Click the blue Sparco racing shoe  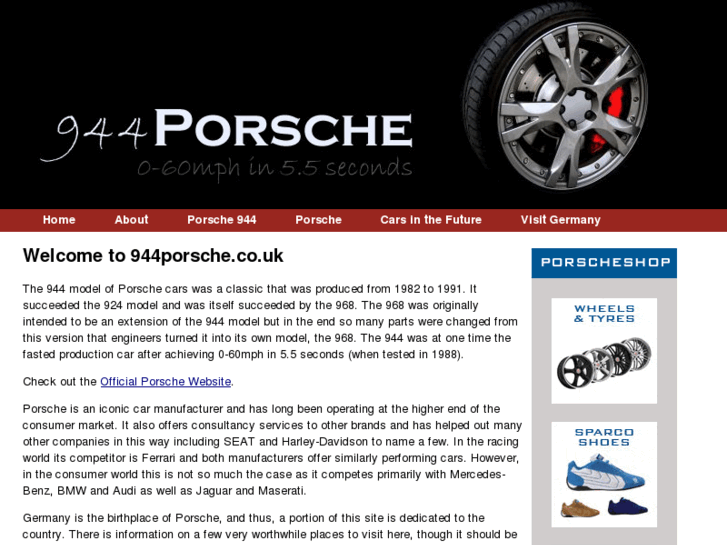[x=605, y=473]
